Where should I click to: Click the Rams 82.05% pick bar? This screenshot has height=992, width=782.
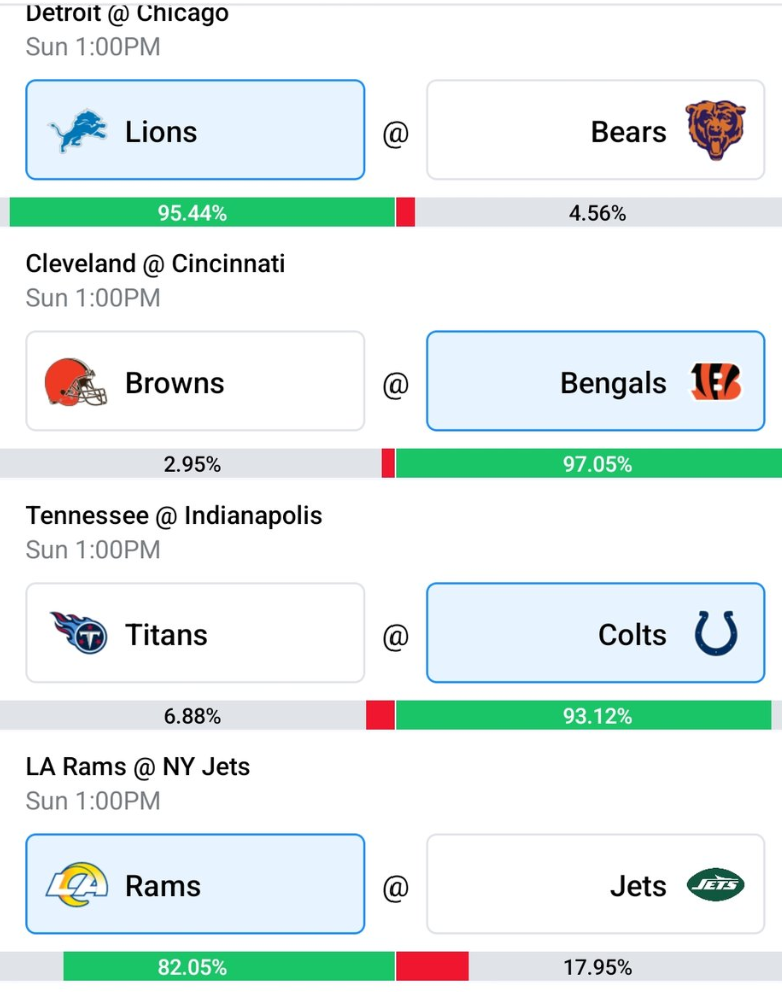(x=229, y=966)
